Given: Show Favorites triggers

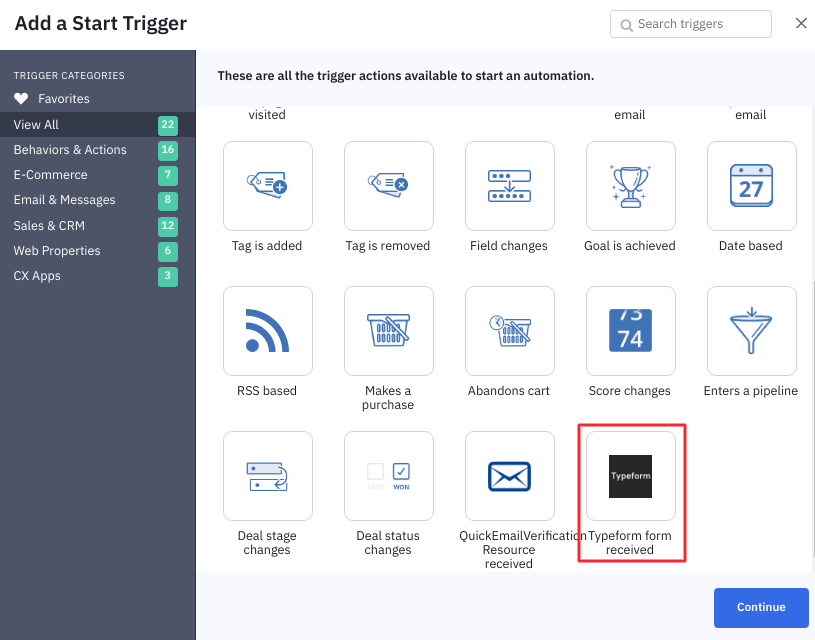Looking at the screenshot, I should [63, 99].
